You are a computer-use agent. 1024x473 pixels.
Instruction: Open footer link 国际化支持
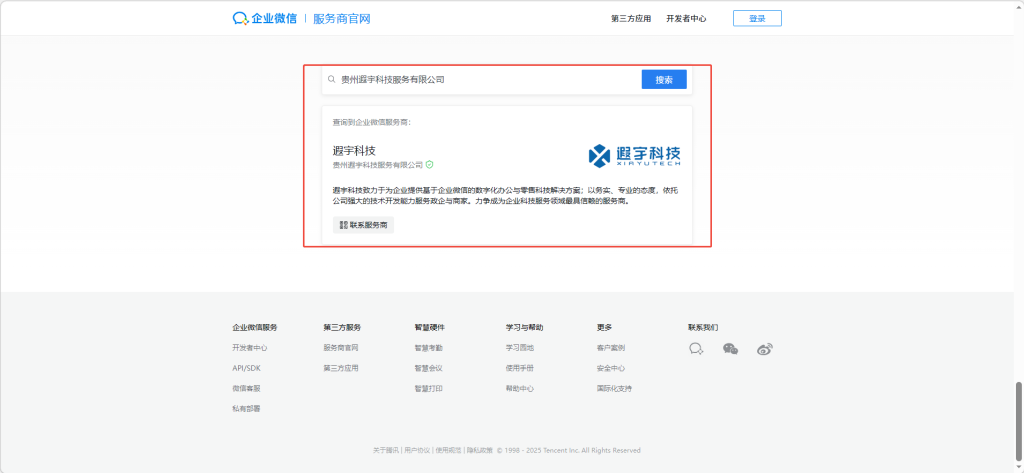pyautogui.click(x=614, y=388)
